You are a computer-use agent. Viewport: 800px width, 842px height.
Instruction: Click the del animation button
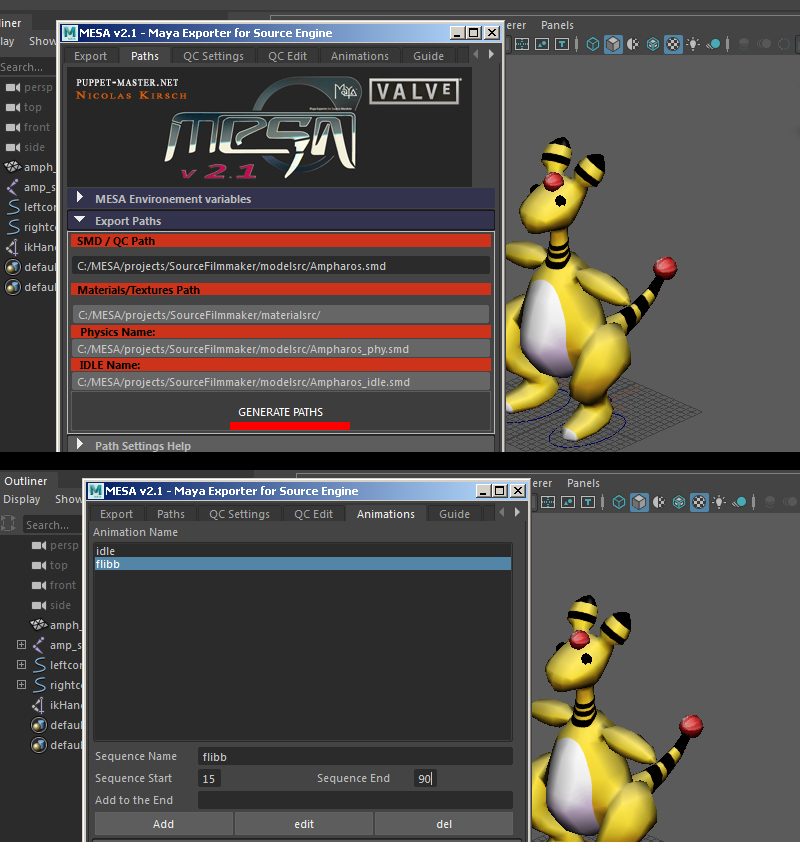444,824
